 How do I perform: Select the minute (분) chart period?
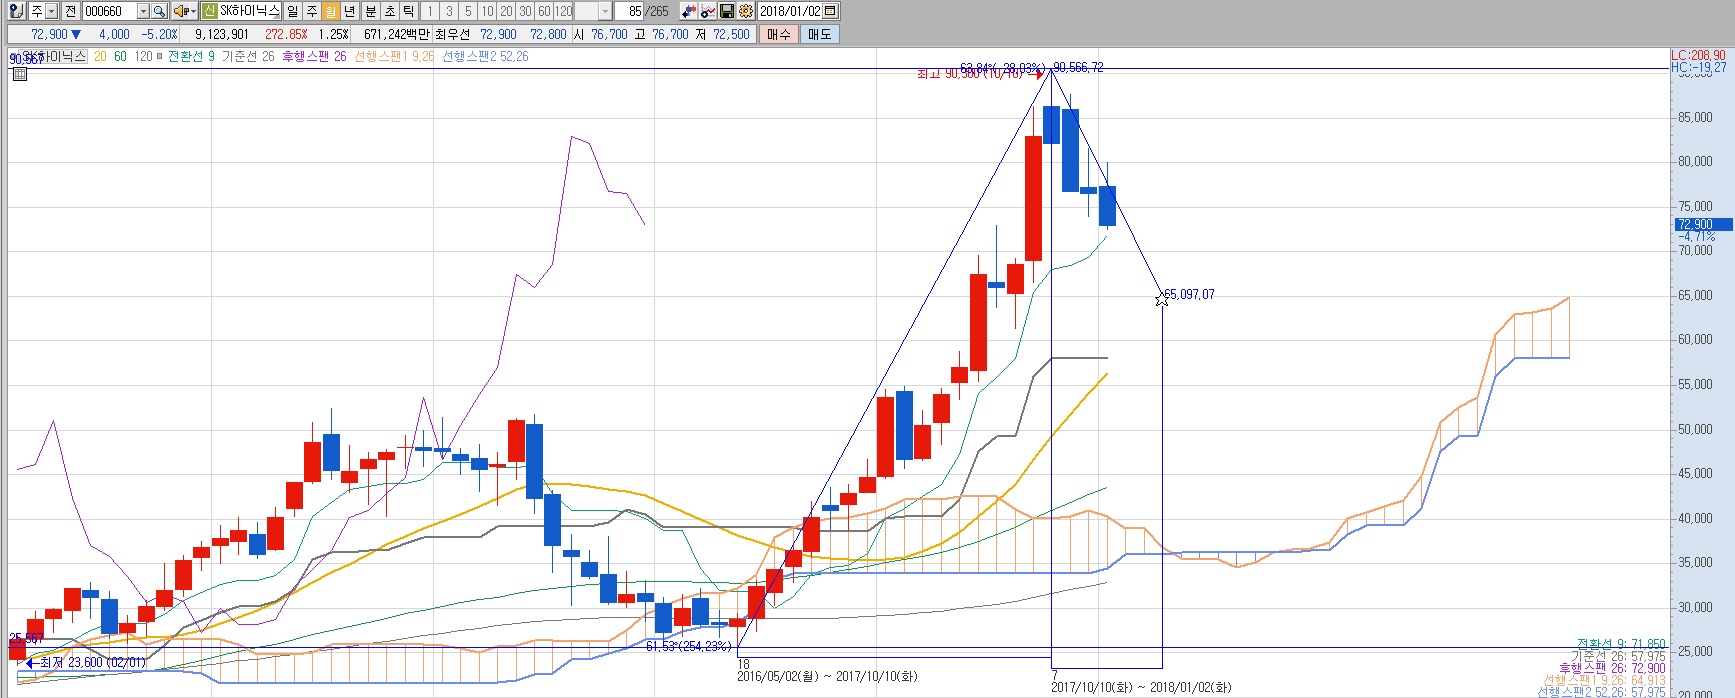click(x=370, y=11)
